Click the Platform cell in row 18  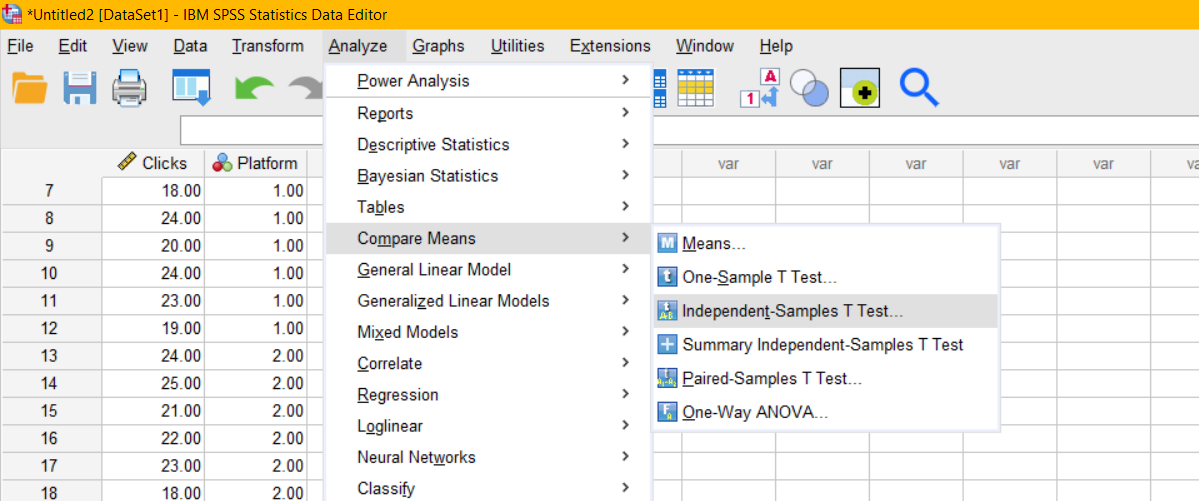[256, 491]
